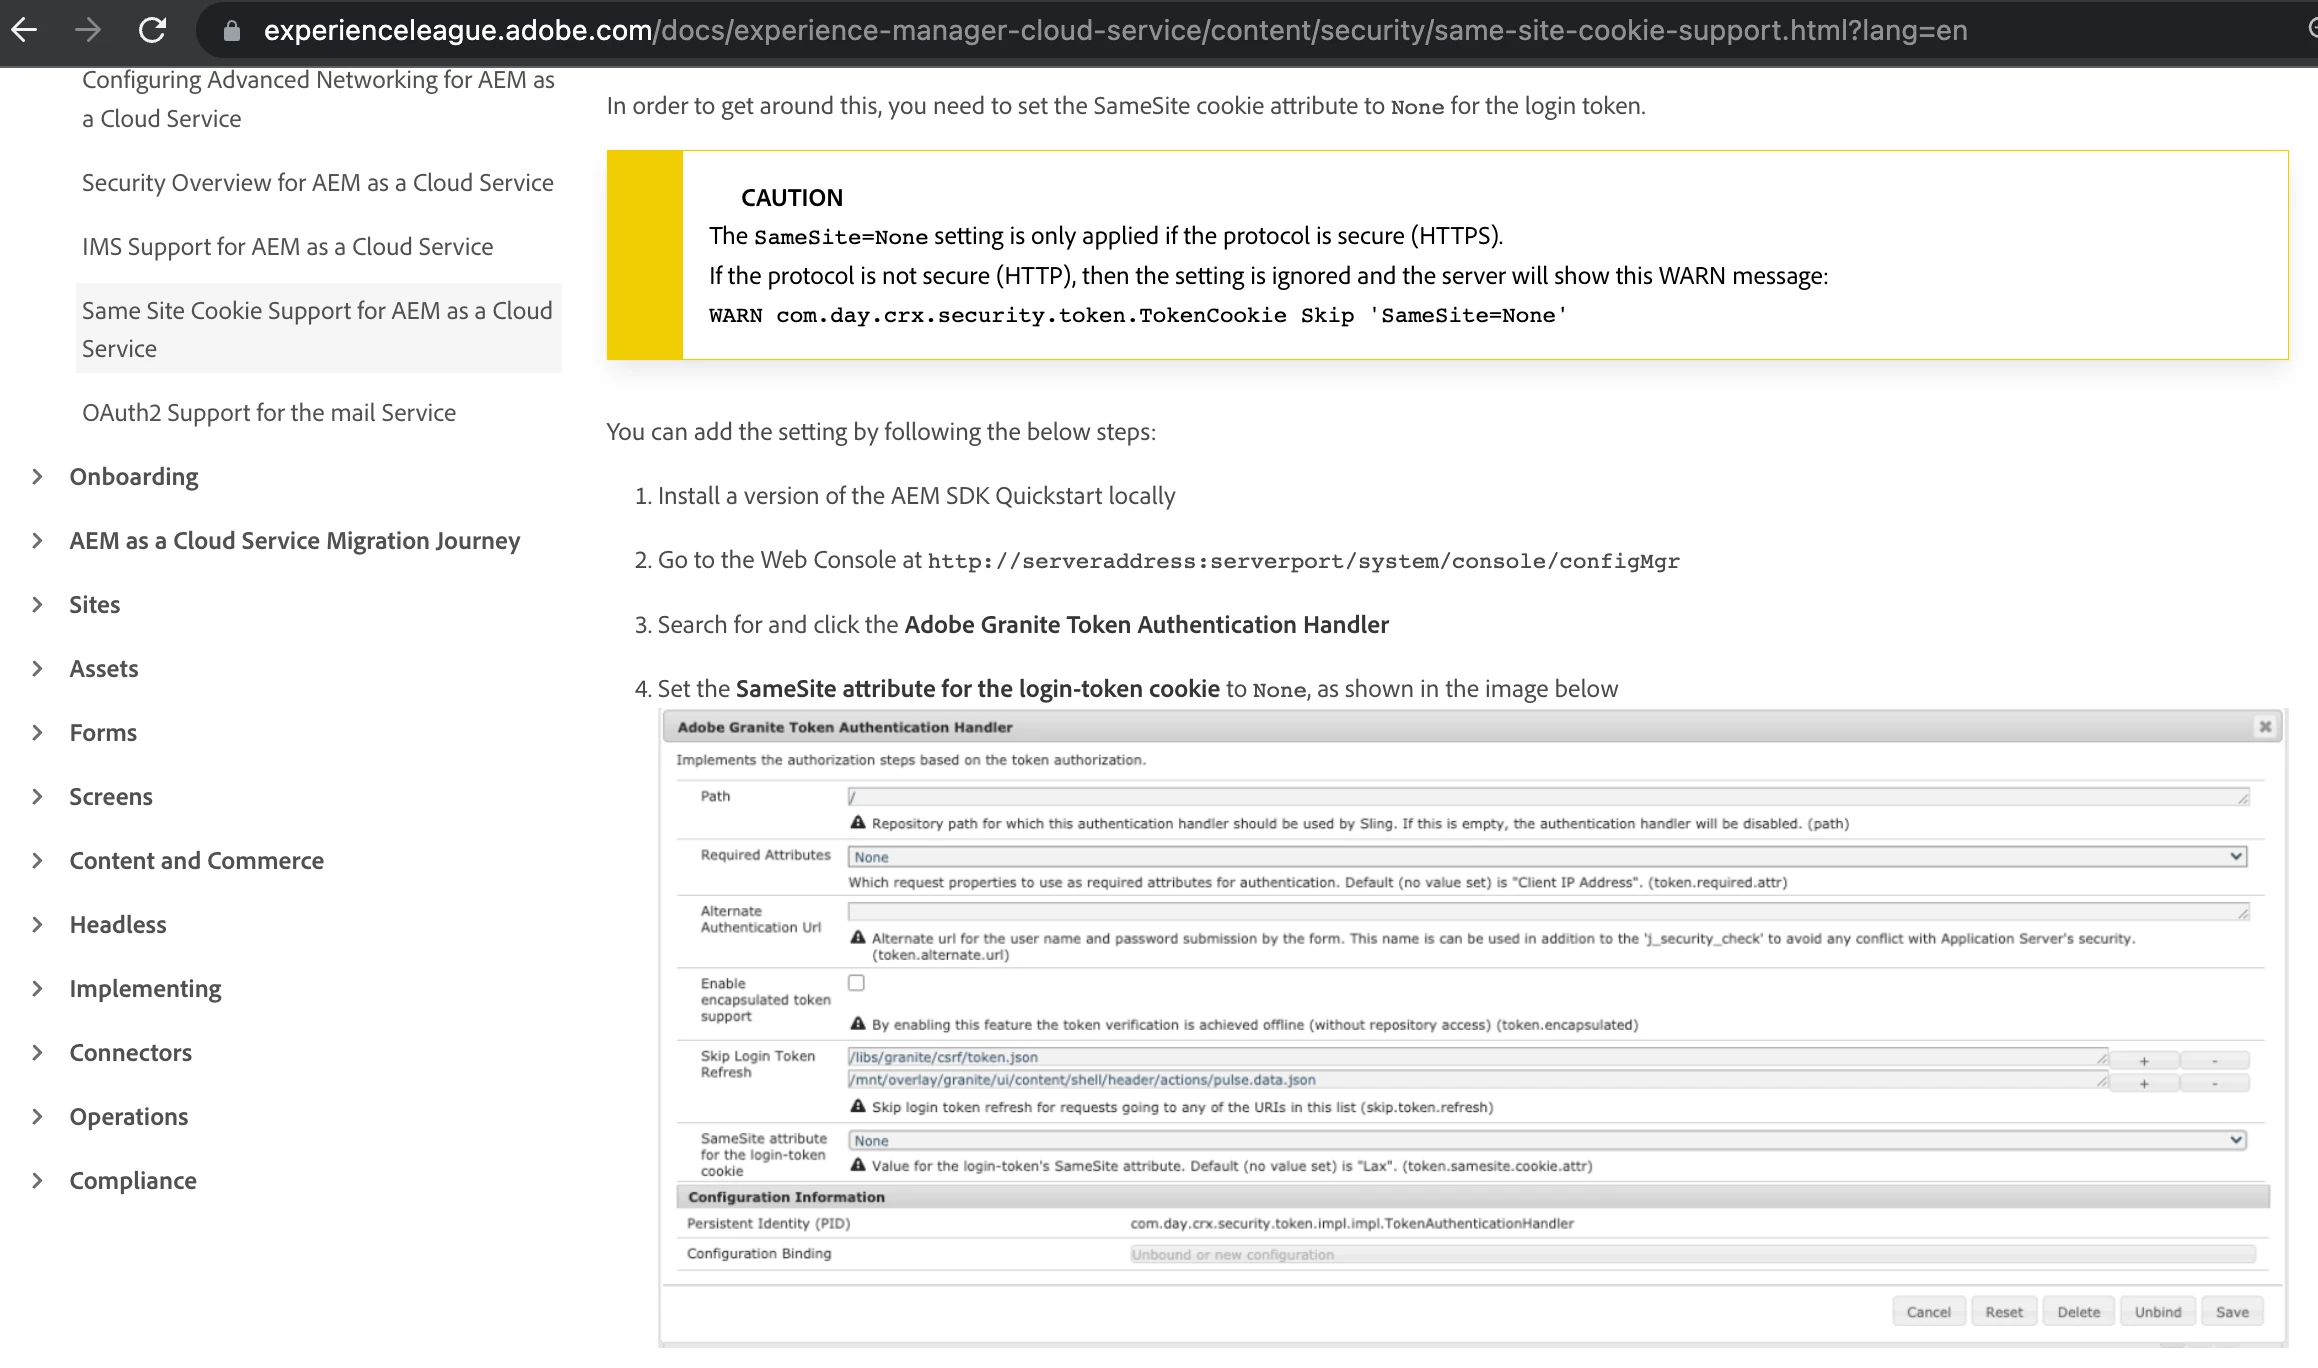Open Security Overview for AEM page

pyautogui.click(x=317, y=183)
